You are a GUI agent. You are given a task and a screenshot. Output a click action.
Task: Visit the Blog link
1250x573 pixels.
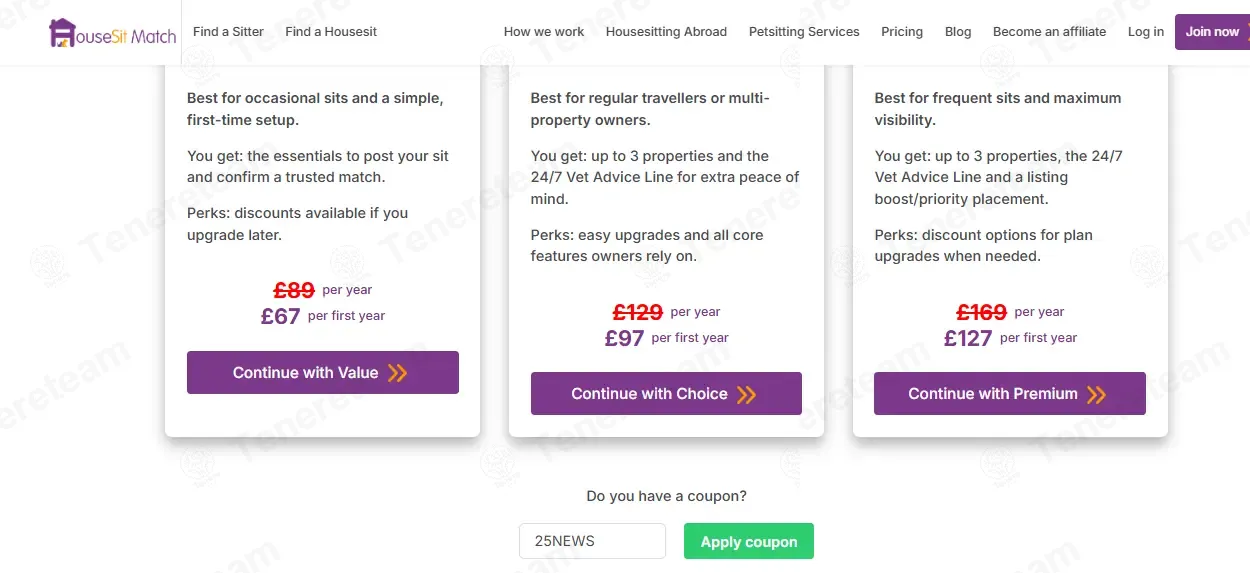(958, 32)
